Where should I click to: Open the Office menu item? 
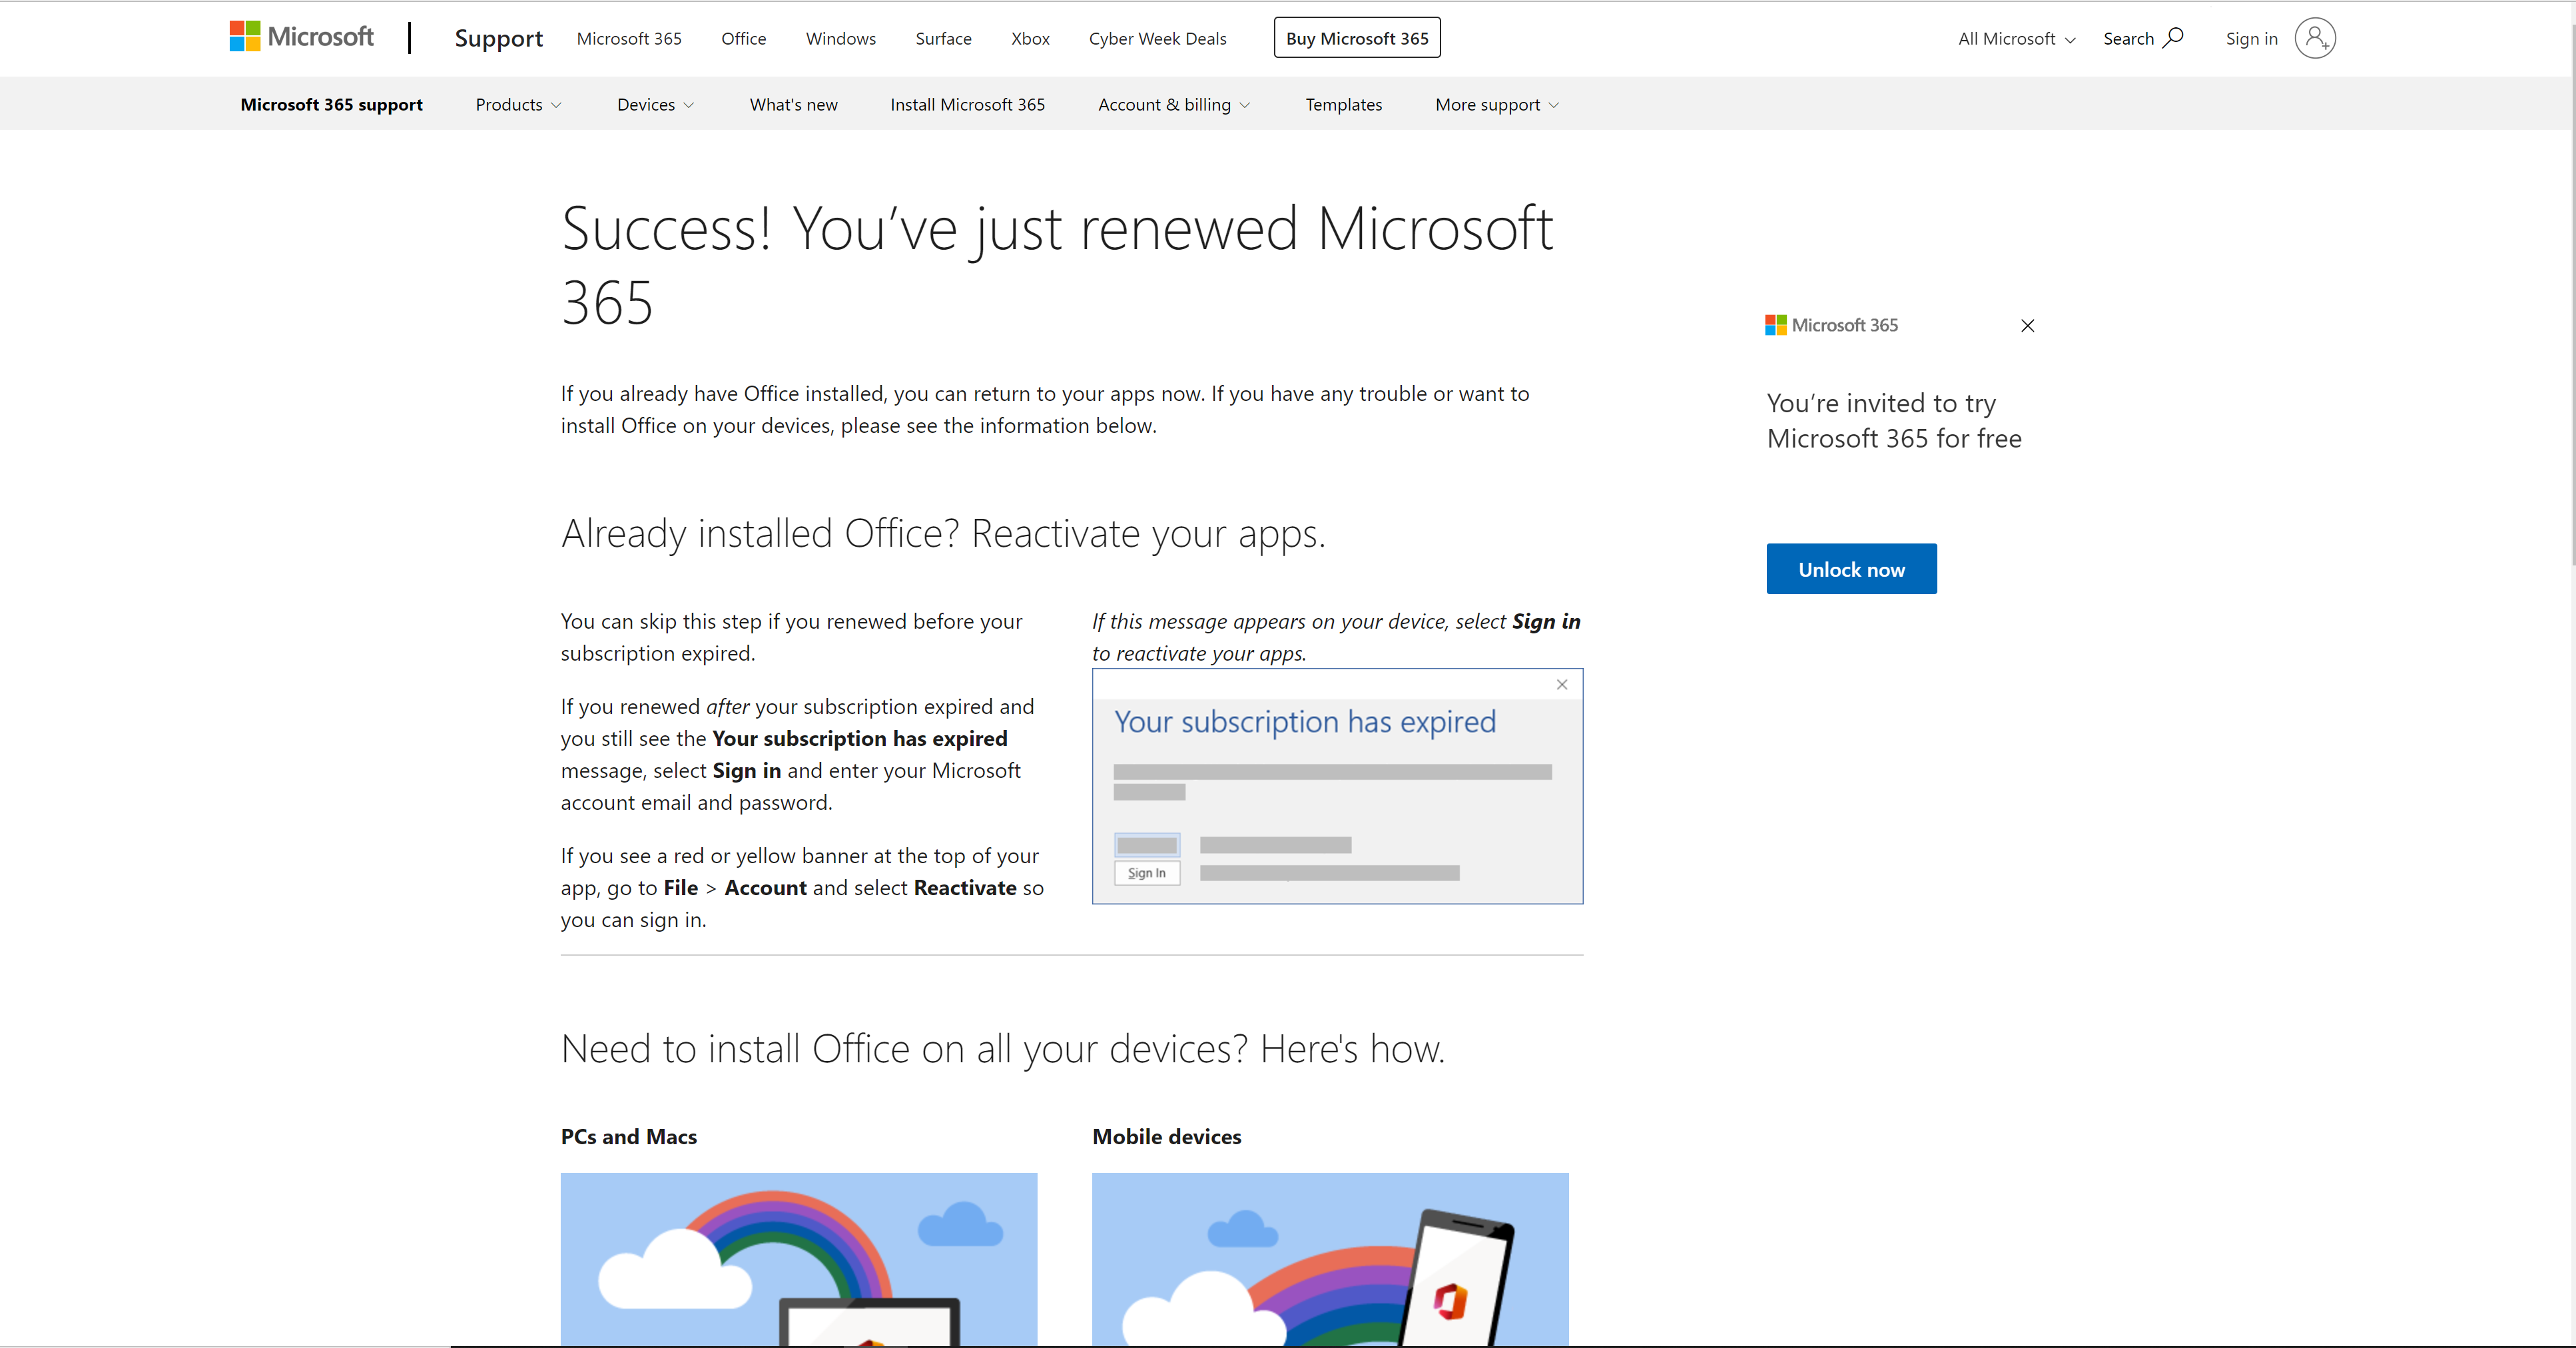coord(742,38)
